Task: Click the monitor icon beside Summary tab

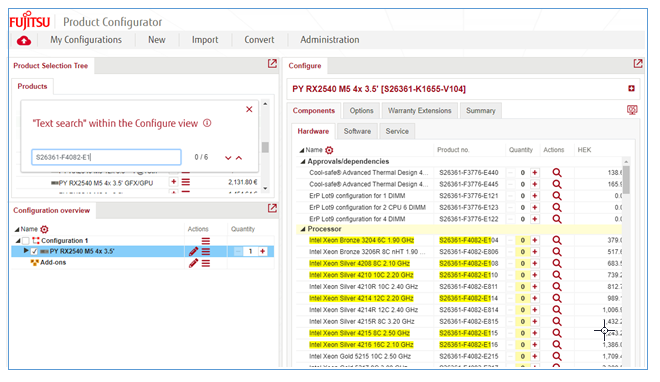Action: click(x=632, y=110)
